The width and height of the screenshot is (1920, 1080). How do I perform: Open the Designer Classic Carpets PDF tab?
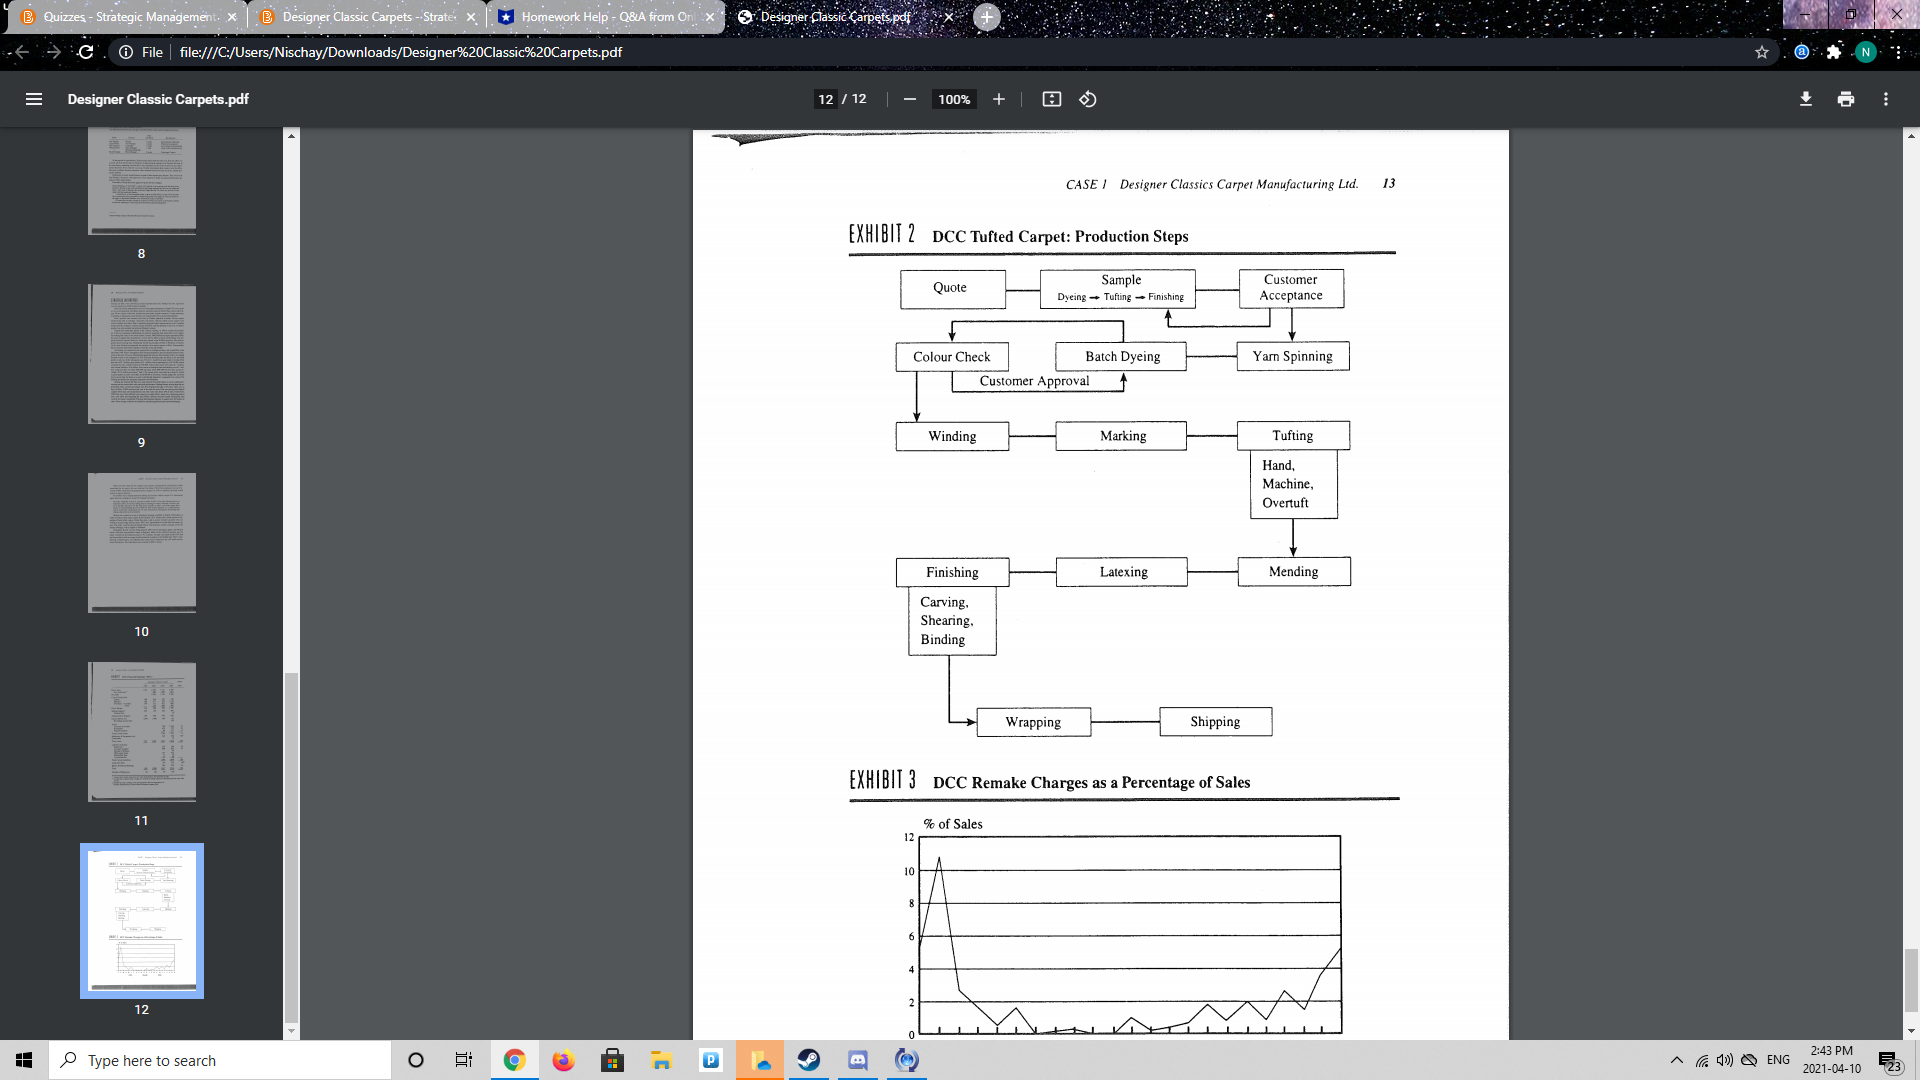click(836, 16)
